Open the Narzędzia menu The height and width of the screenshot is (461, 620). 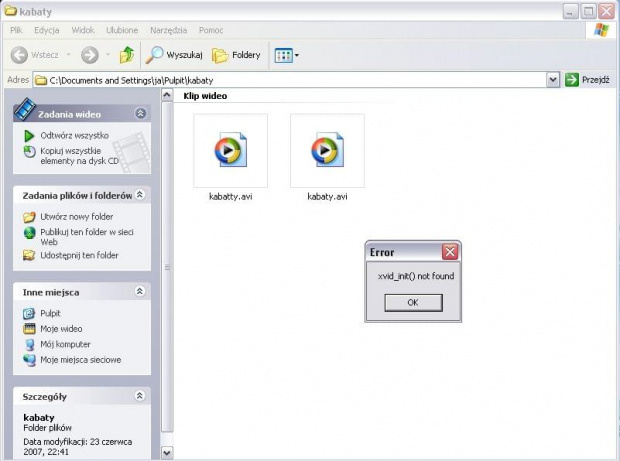[168, 31]
